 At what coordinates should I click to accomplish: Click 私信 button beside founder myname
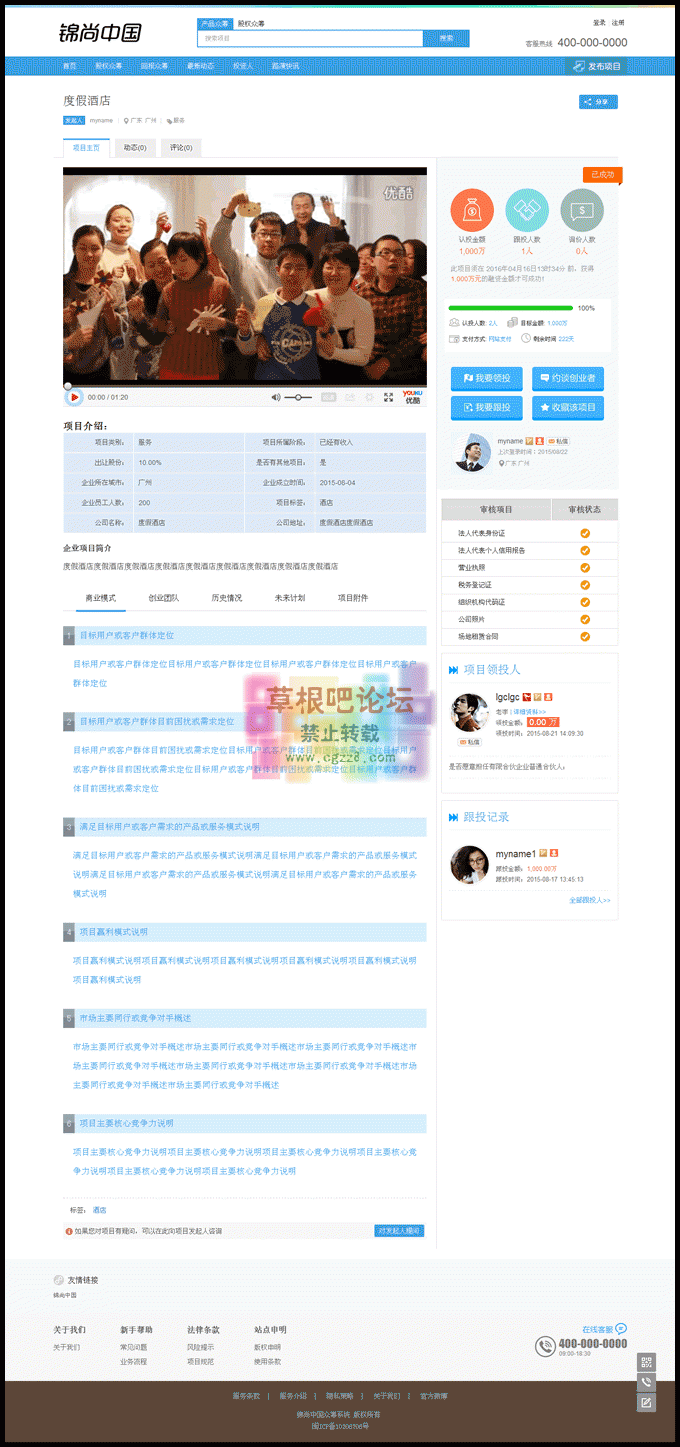559,441
